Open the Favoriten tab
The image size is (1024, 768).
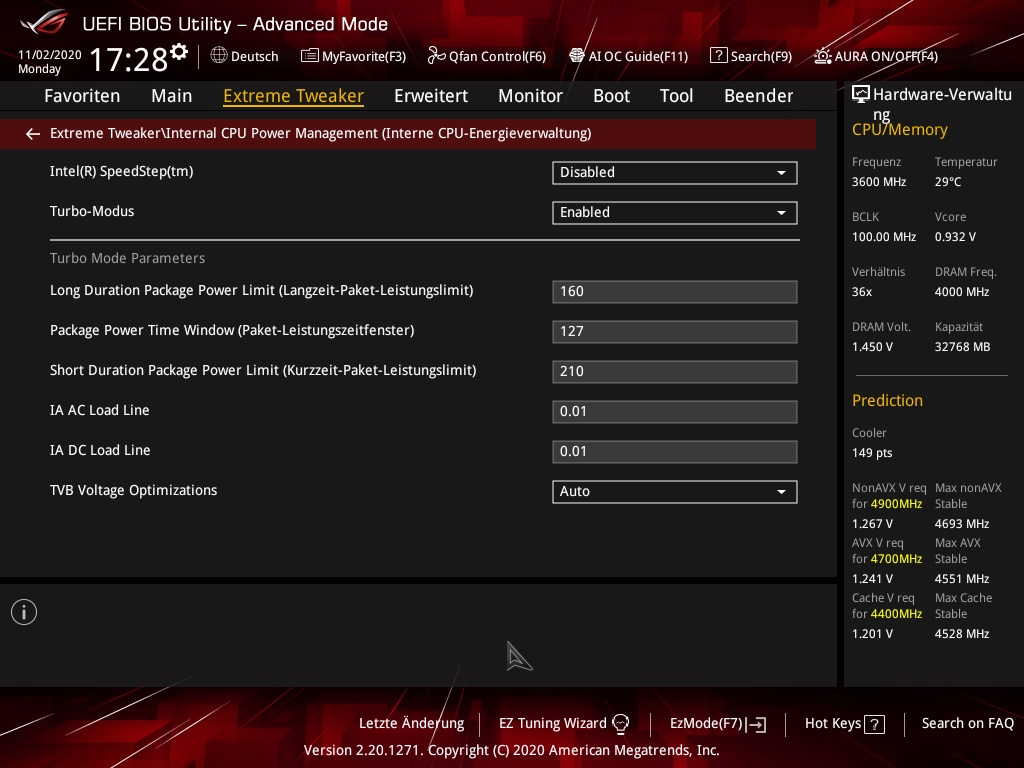tap(82, 96)
